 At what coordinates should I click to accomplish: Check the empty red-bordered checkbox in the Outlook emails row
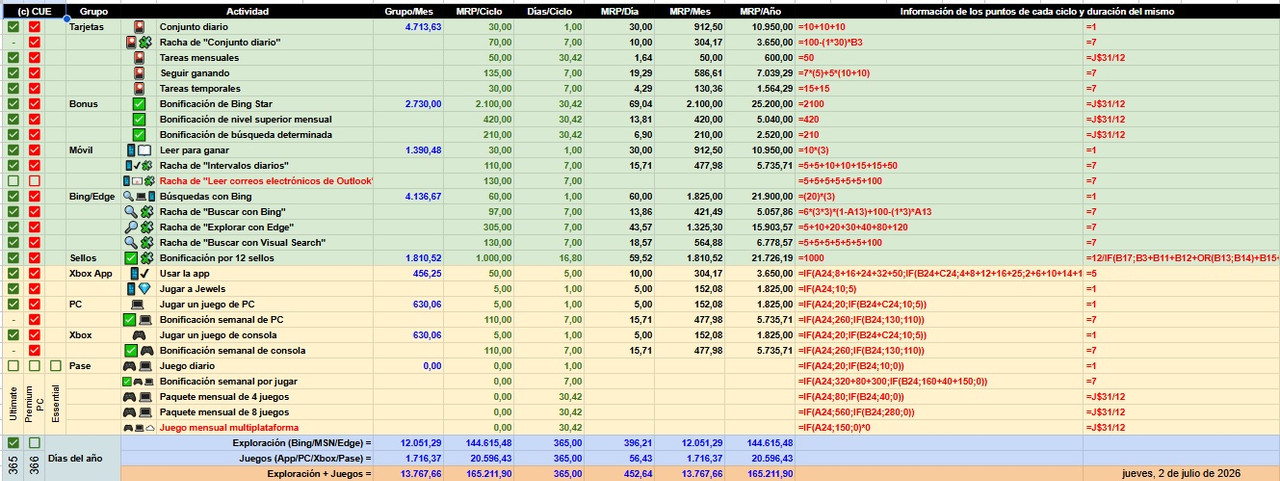35,181
